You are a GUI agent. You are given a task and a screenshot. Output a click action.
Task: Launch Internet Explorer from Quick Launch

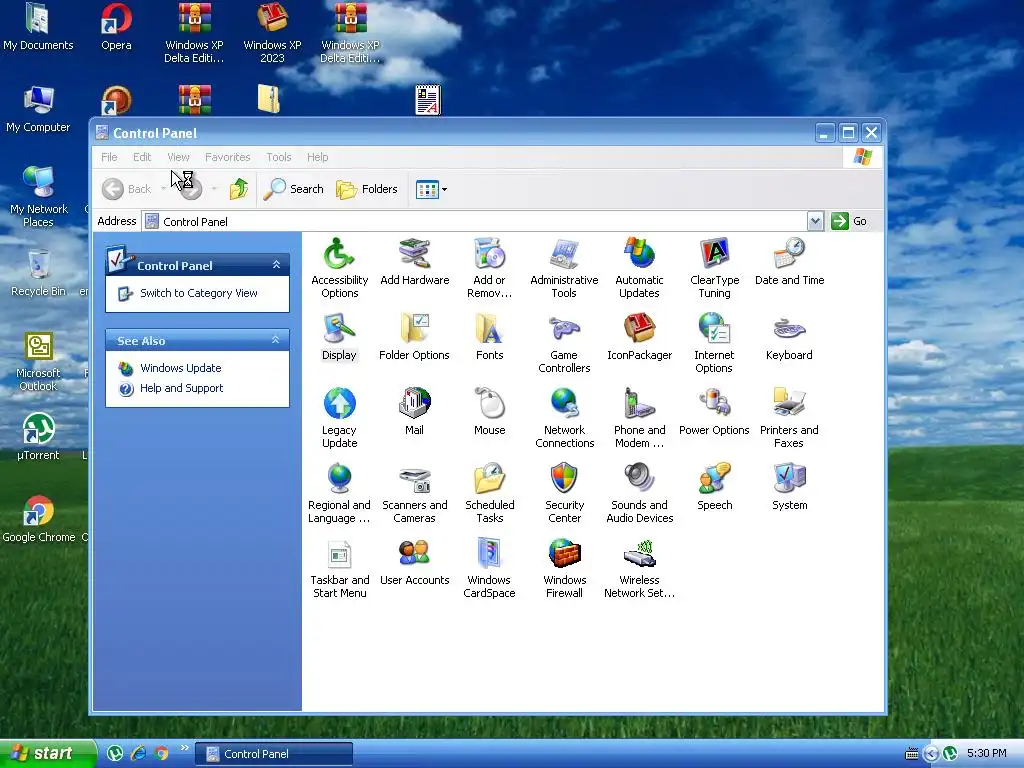point(138,753)
